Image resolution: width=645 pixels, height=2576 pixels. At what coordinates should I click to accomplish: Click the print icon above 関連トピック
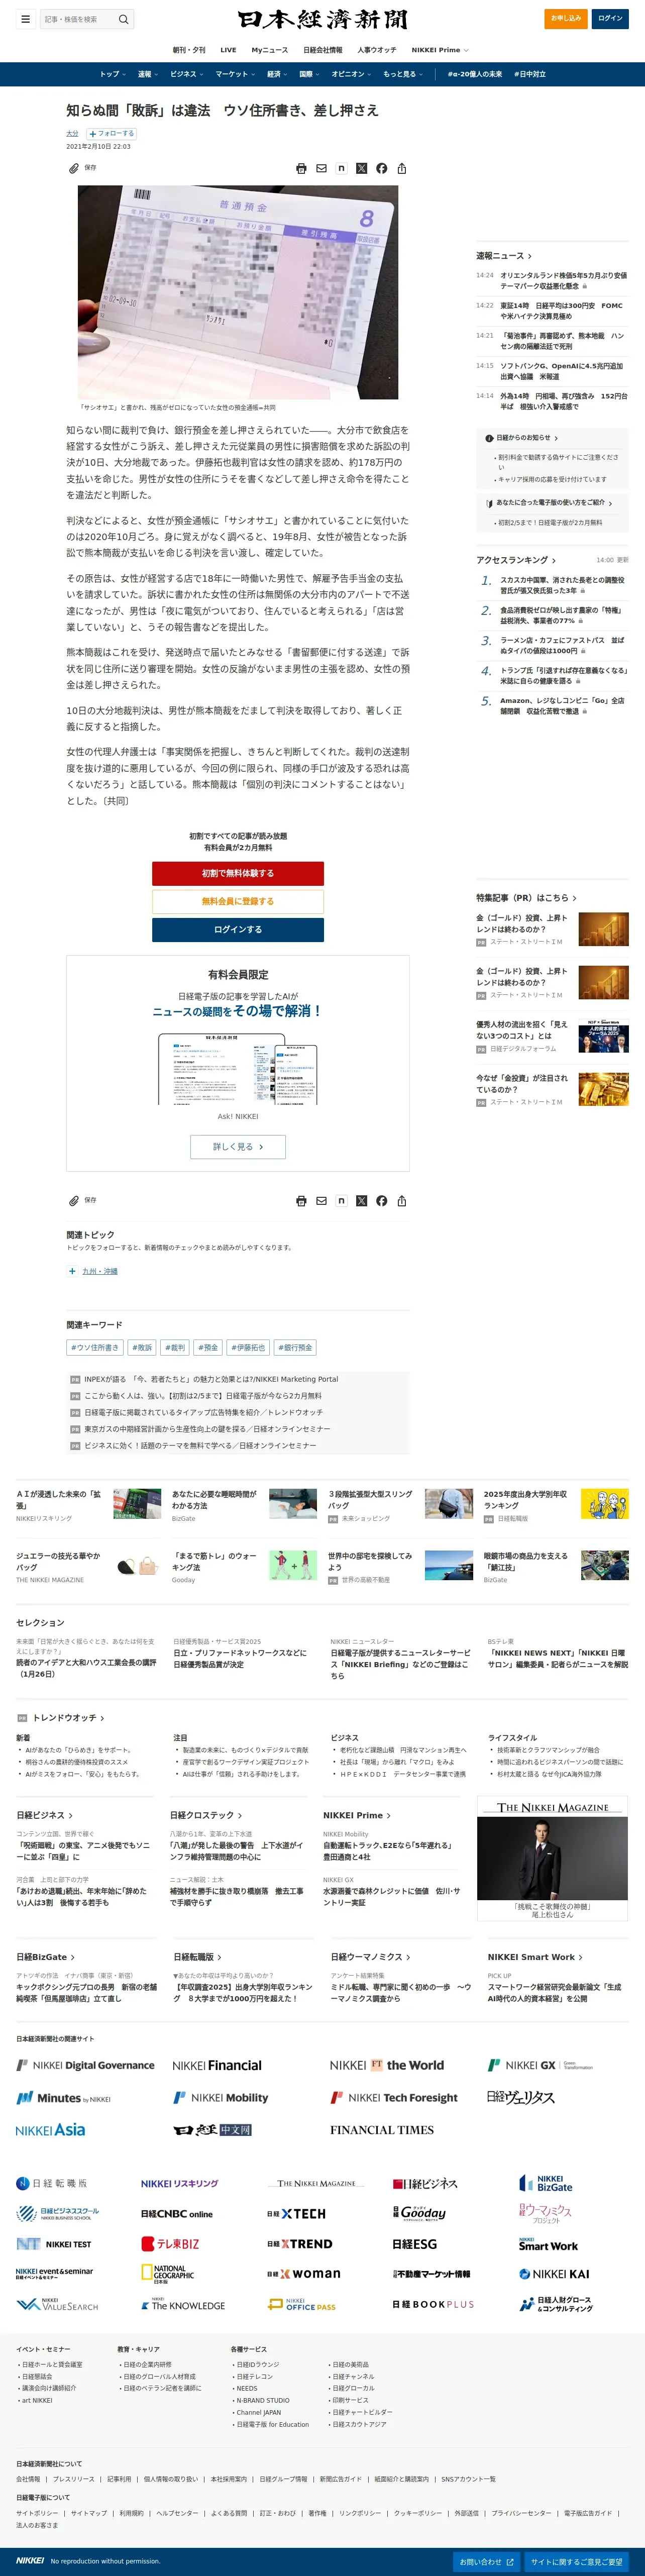[x=302, y=1201]
